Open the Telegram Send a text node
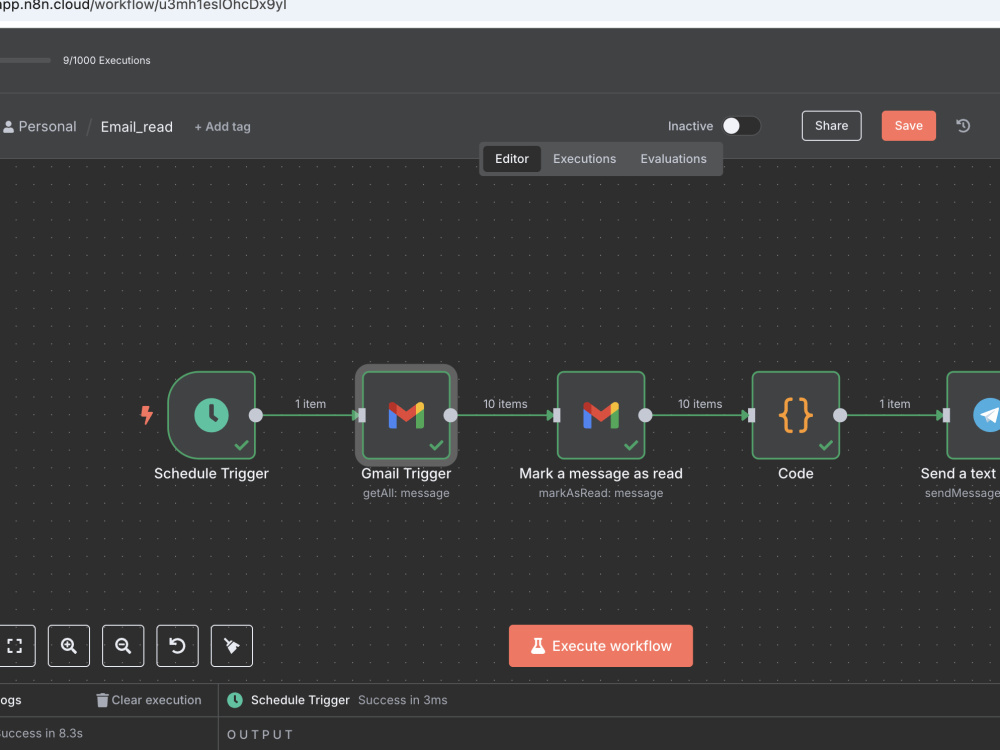 (x=974, y=415)
